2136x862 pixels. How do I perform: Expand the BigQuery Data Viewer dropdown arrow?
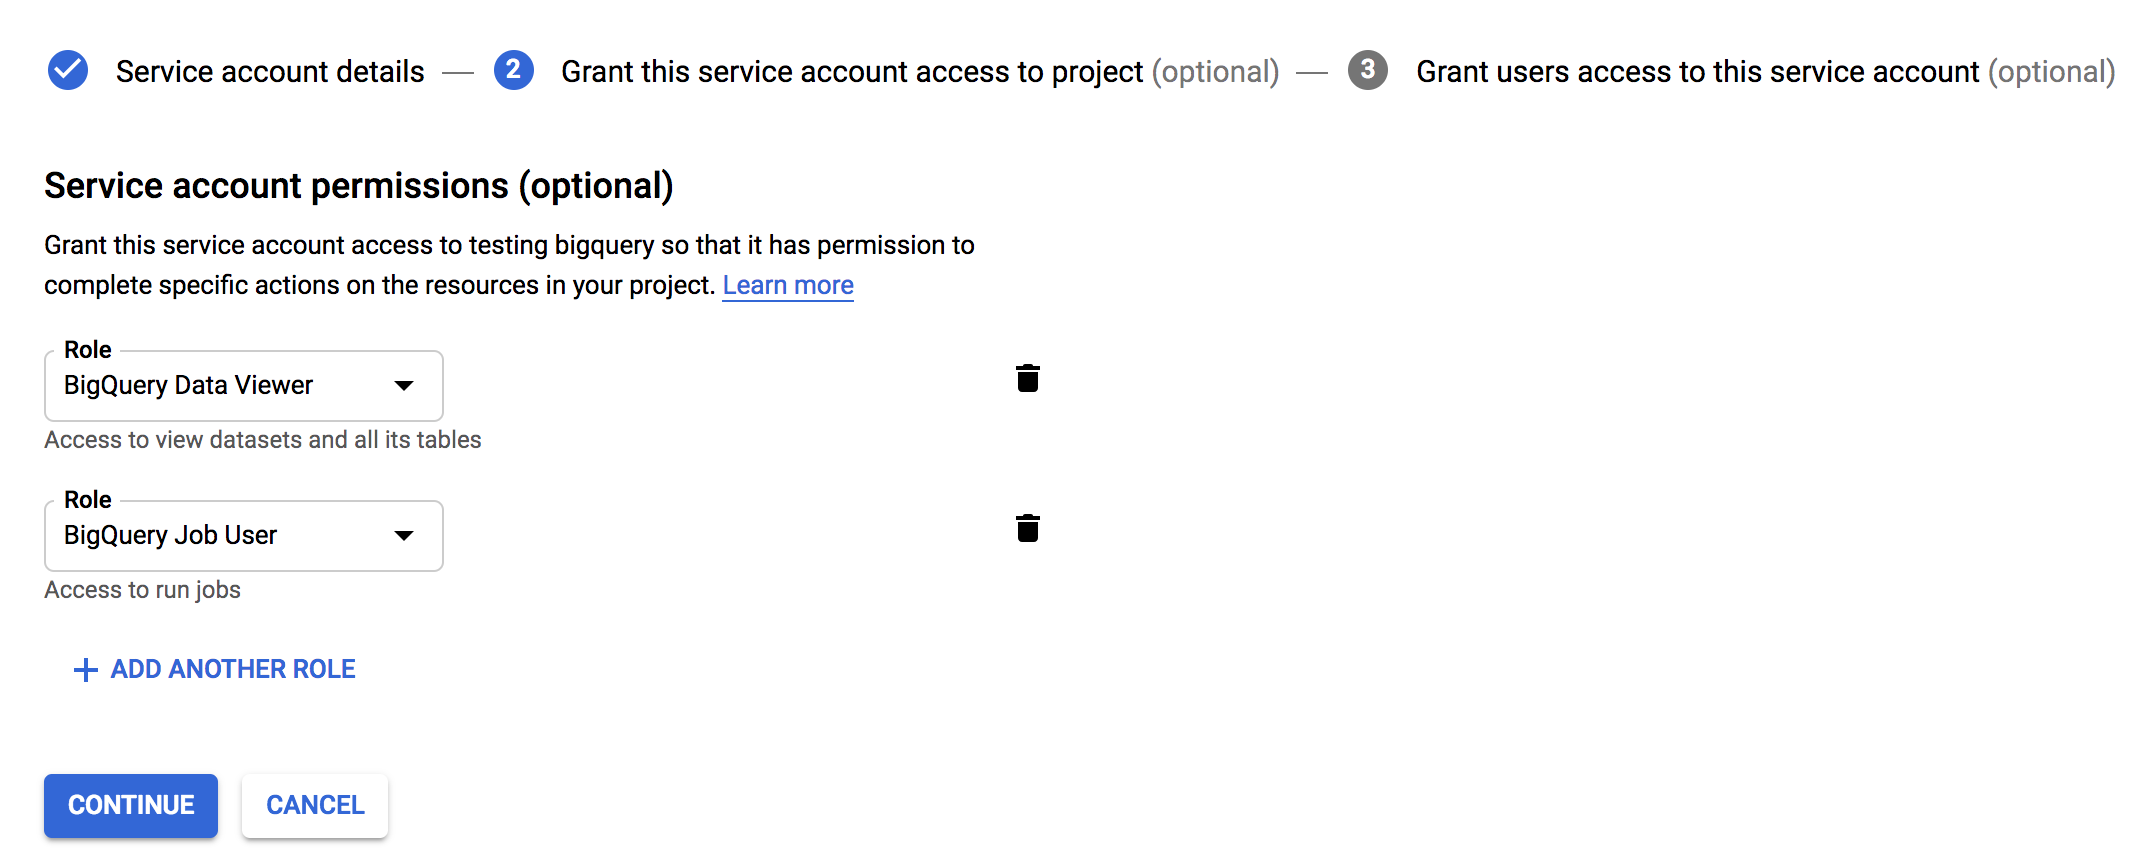coord(404,386)
